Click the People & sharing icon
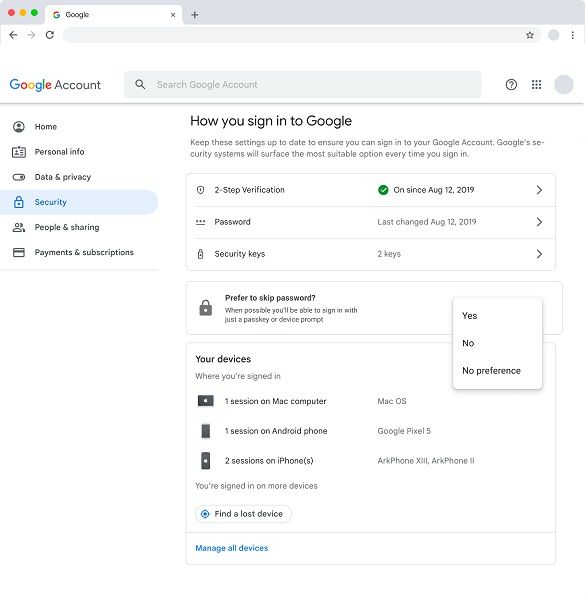This screenshot has height=600, width=585. tap(19, 227)
